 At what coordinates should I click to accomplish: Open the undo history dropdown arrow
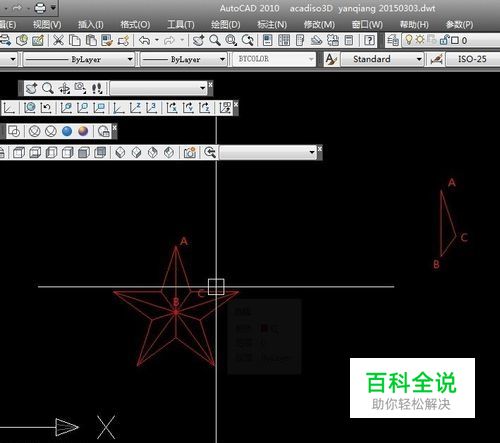[x=157, y=41]
